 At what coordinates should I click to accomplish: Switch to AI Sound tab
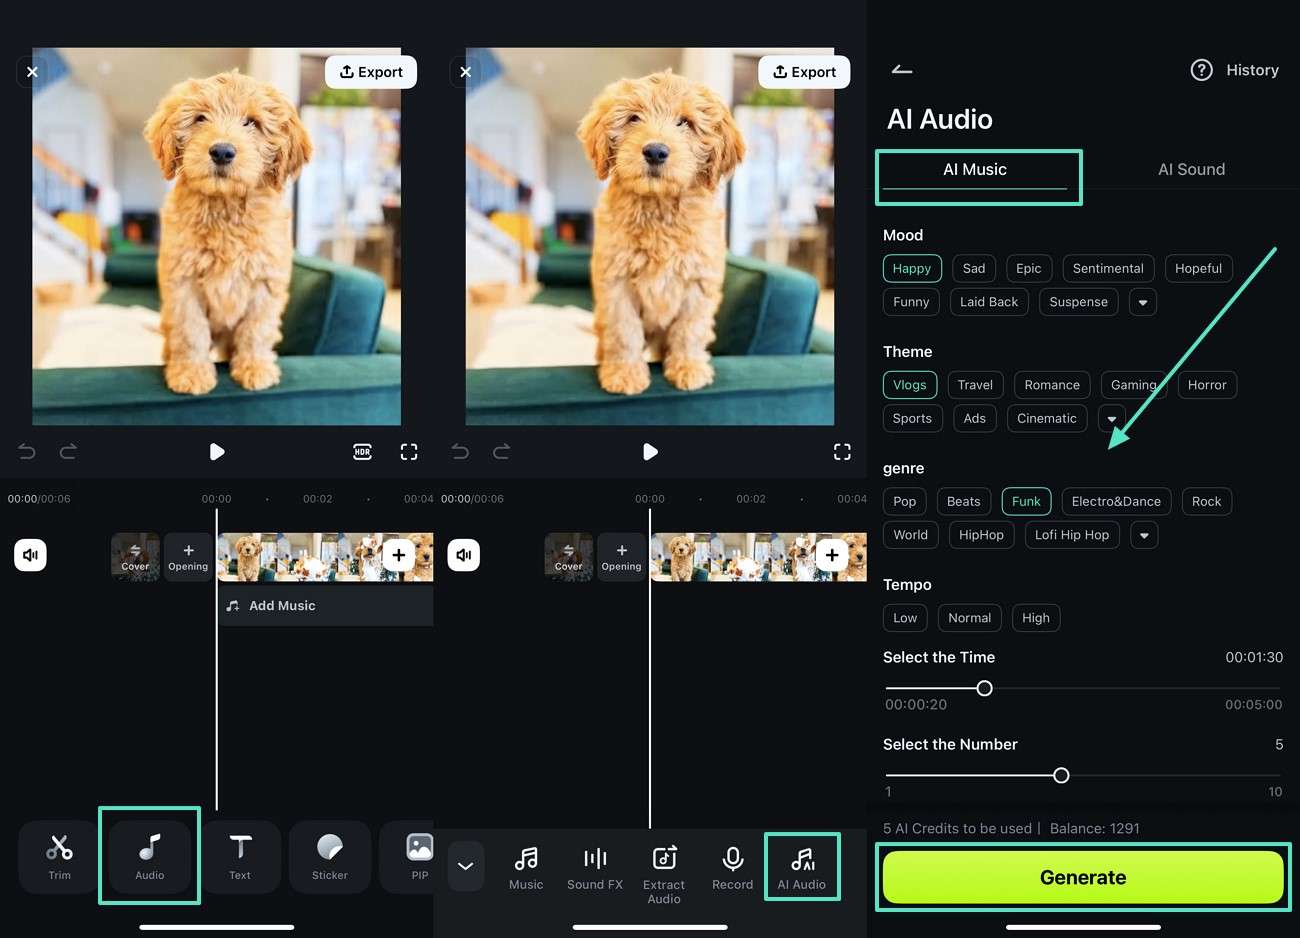click(1191, 170)
